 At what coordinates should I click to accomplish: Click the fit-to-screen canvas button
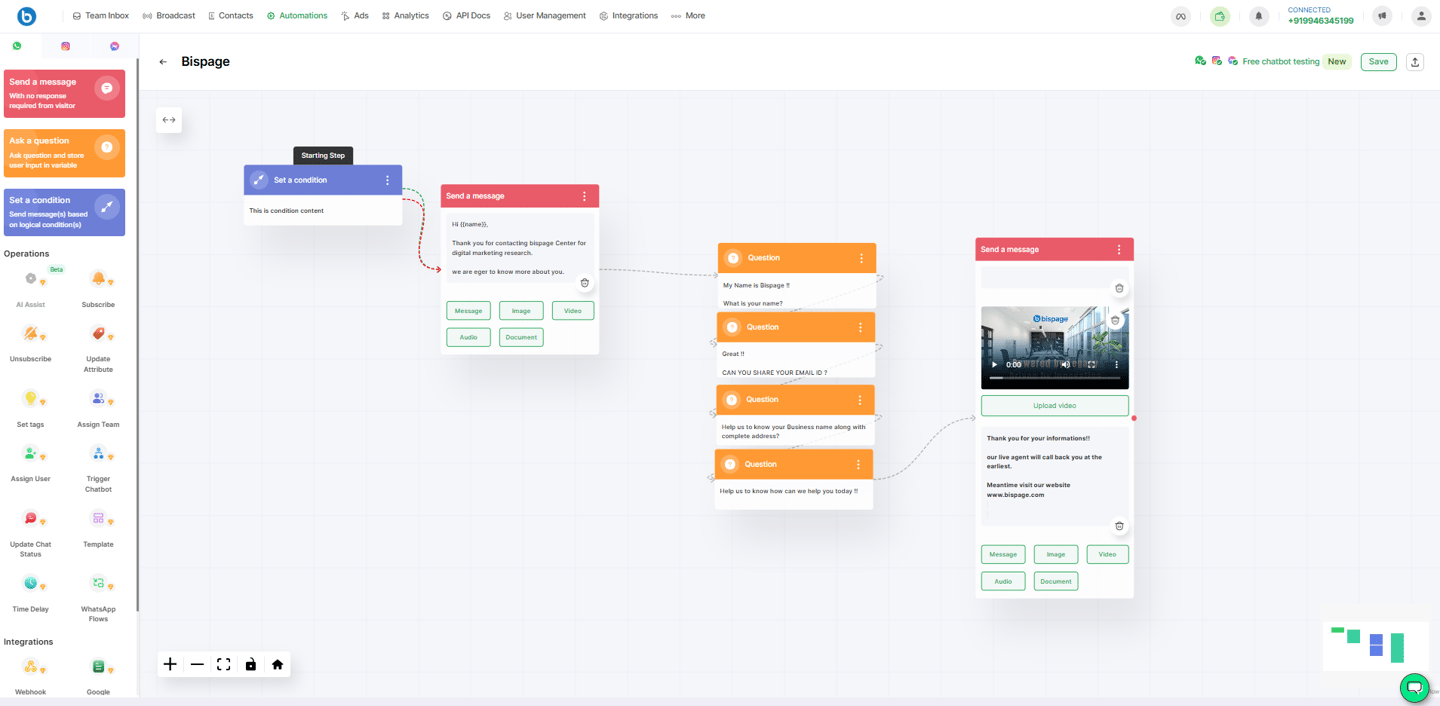[224, 664]
